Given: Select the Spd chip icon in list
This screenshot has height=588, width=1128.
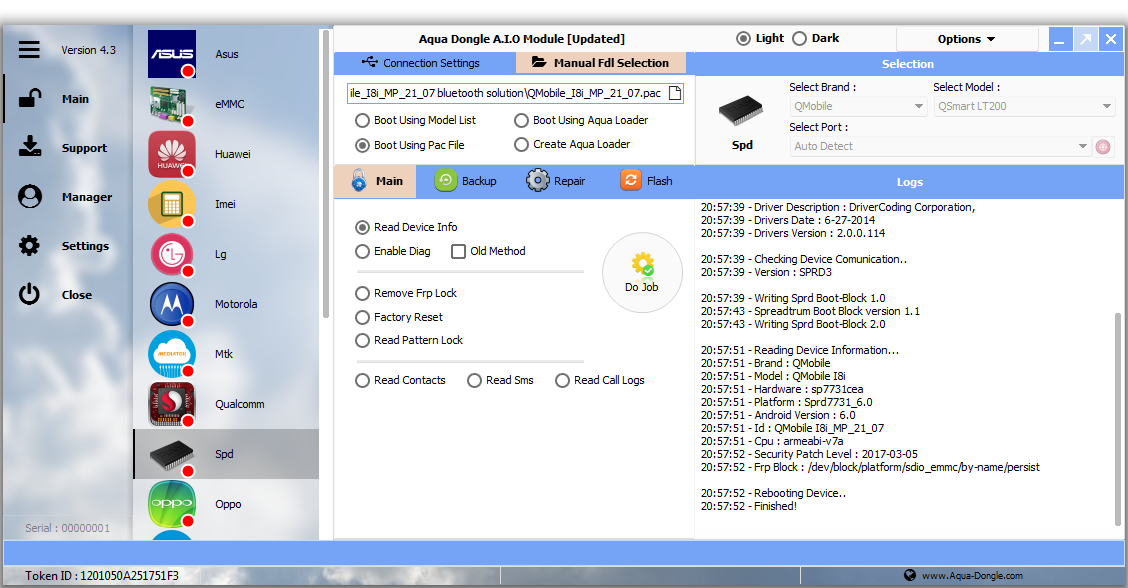Looking at the screenshot, I should click(172, 455).
